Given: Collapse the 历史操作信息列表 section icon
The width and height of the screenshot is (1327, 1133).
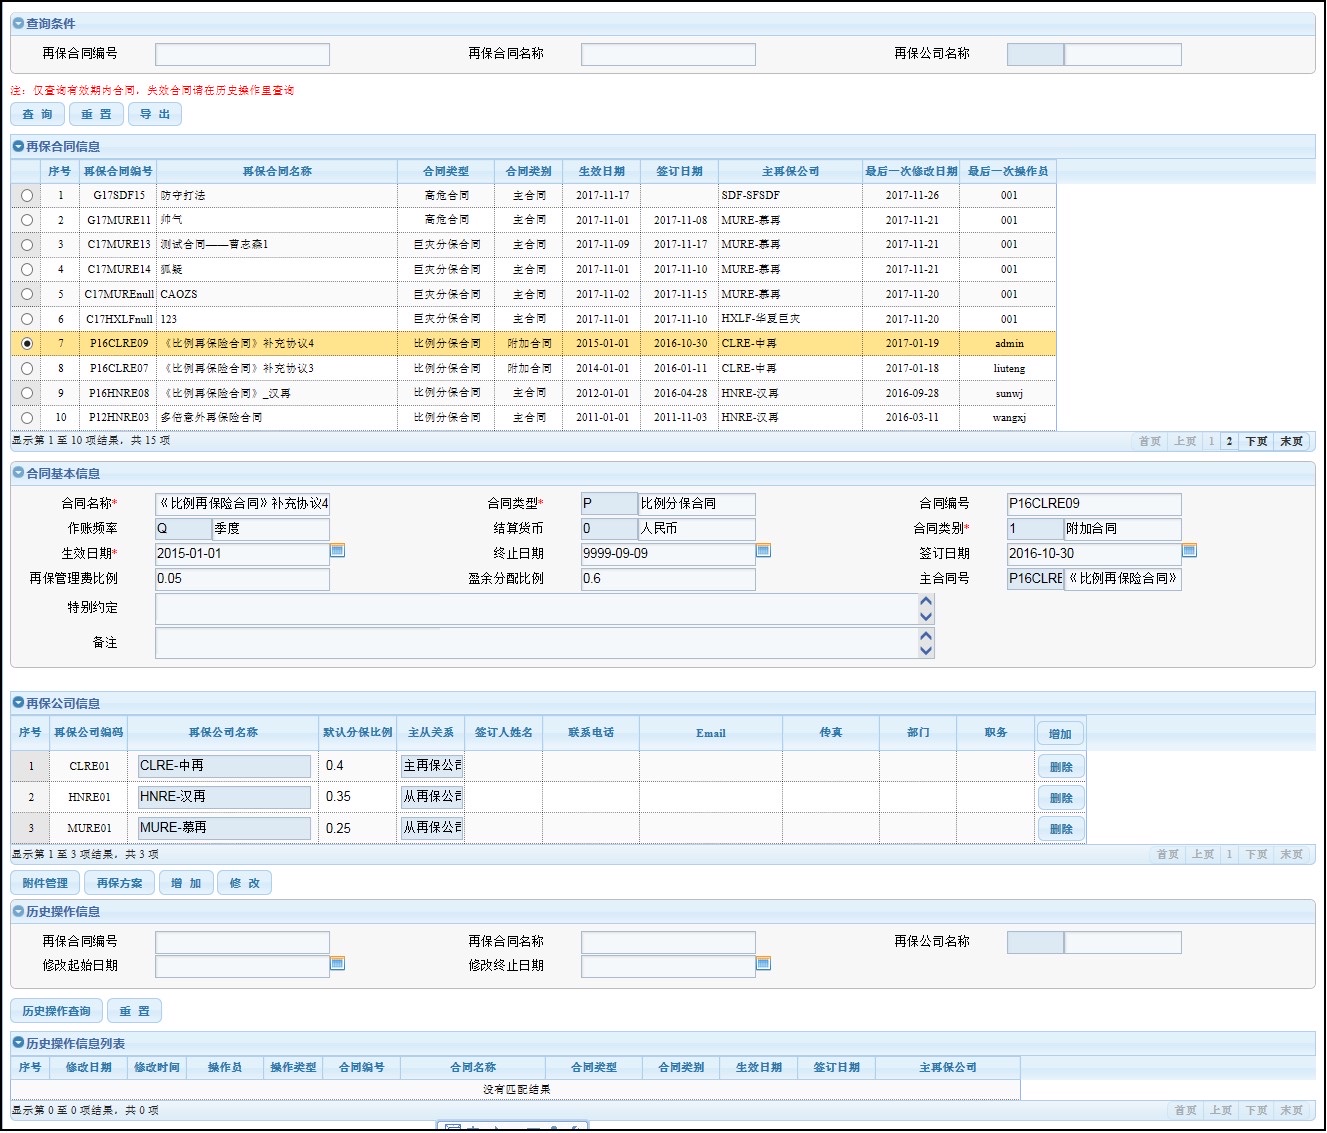Looking at the screenshot, I should click(x=18, y=1043).
